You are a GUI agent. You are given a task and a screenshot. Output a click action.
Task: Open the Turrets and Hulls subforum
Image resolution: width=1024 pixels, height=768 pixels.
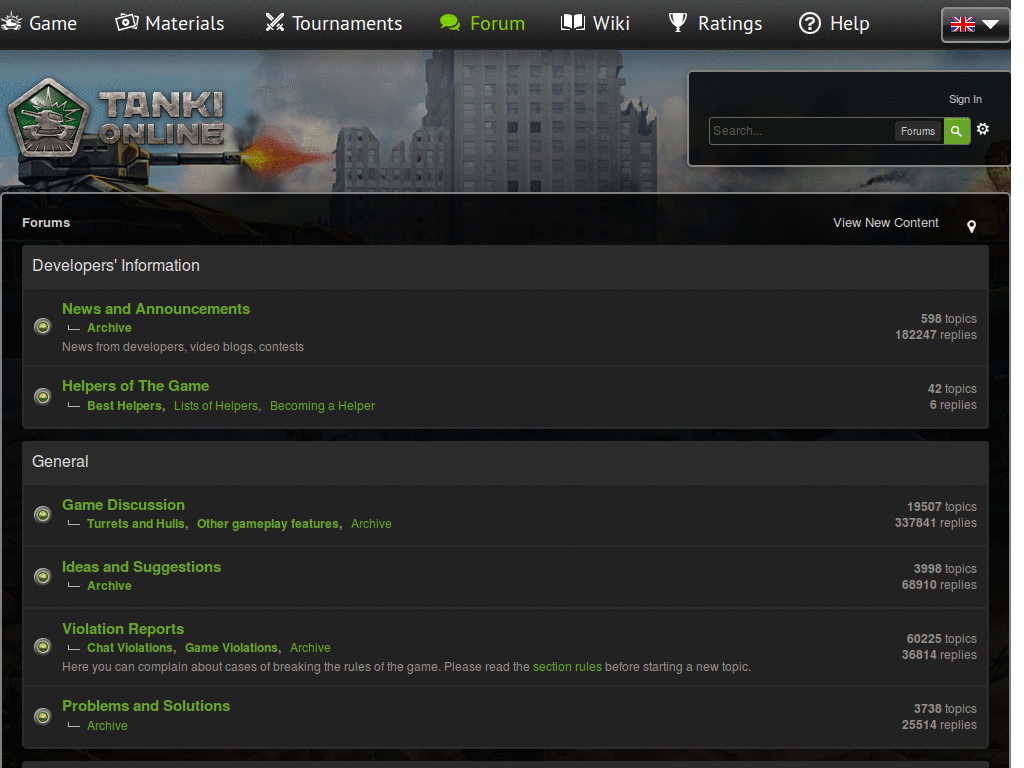coord(136,524)
